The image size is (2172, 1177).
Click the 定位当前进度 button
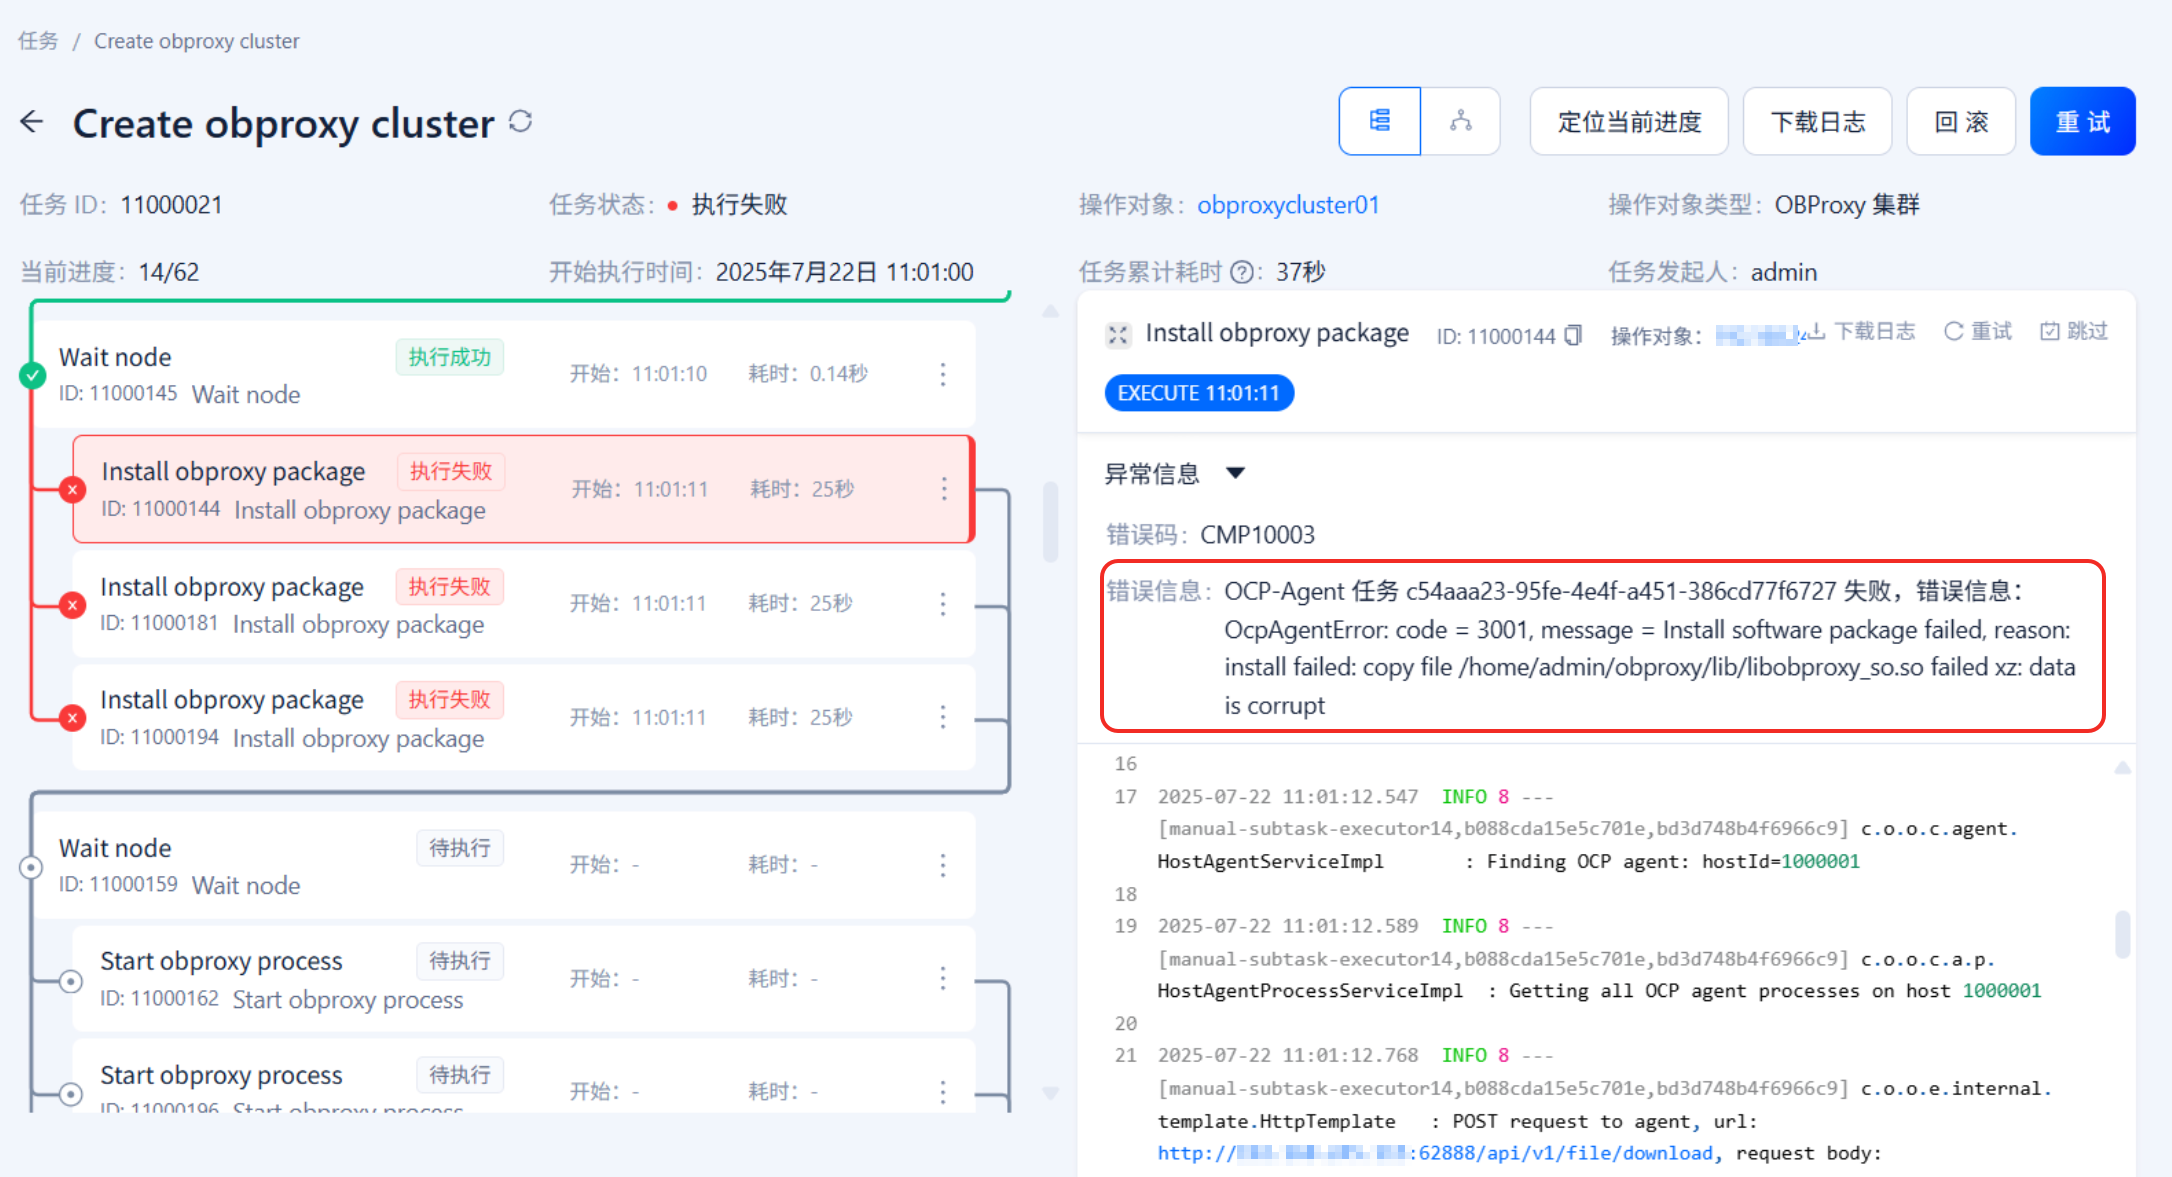click(1629, 121)
